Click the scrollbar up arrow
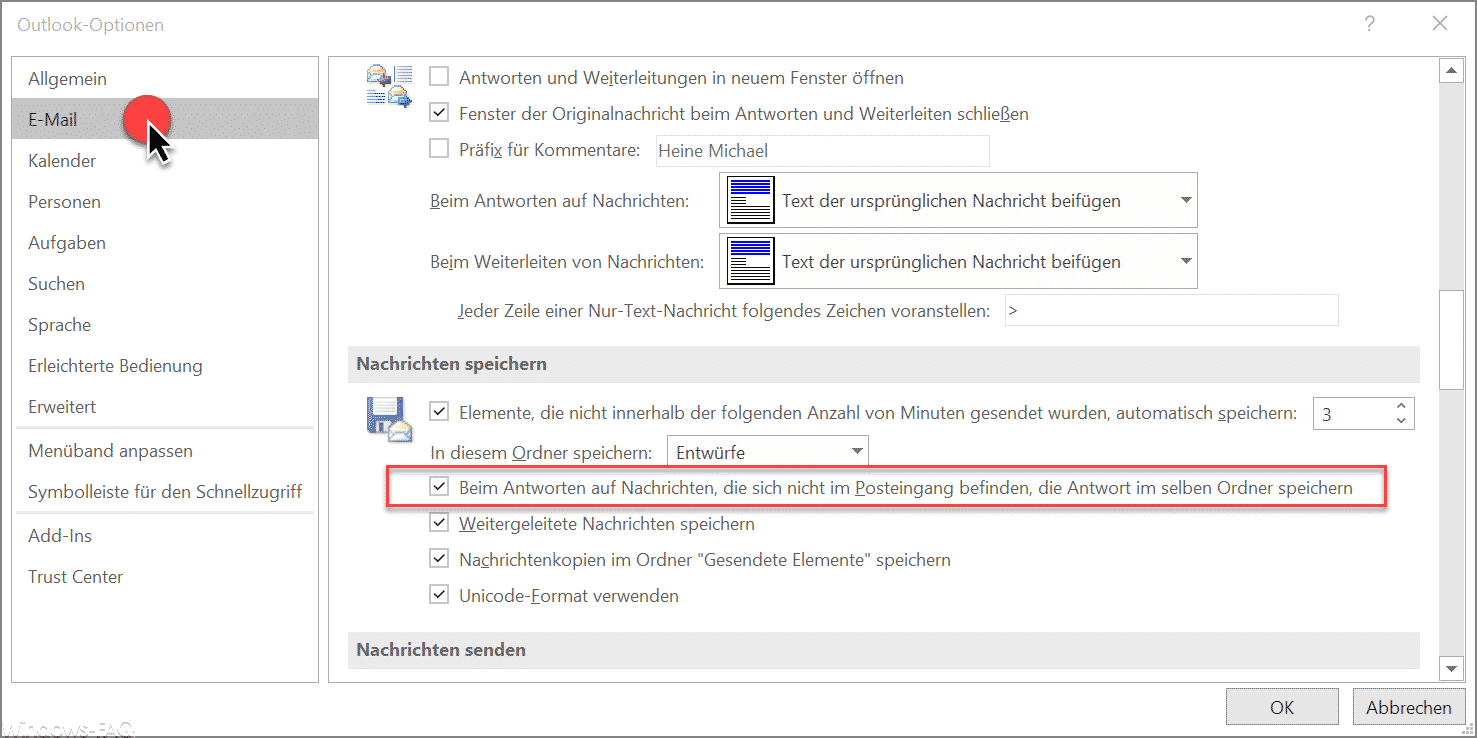The image size is (1477, 738). (x=1450, y=71)
